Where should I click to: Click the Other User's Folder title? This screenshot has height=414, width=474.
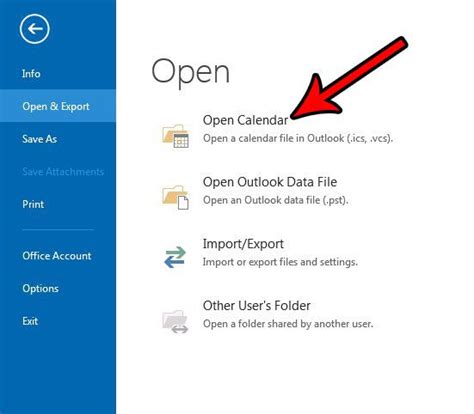tap(257, 306)
